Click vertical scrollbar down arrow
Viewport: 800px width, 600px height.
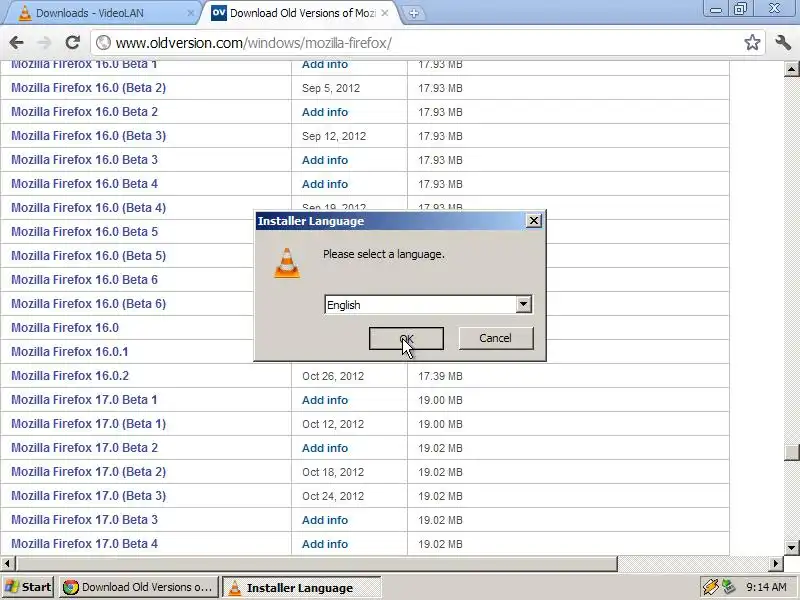coord(791,547)
